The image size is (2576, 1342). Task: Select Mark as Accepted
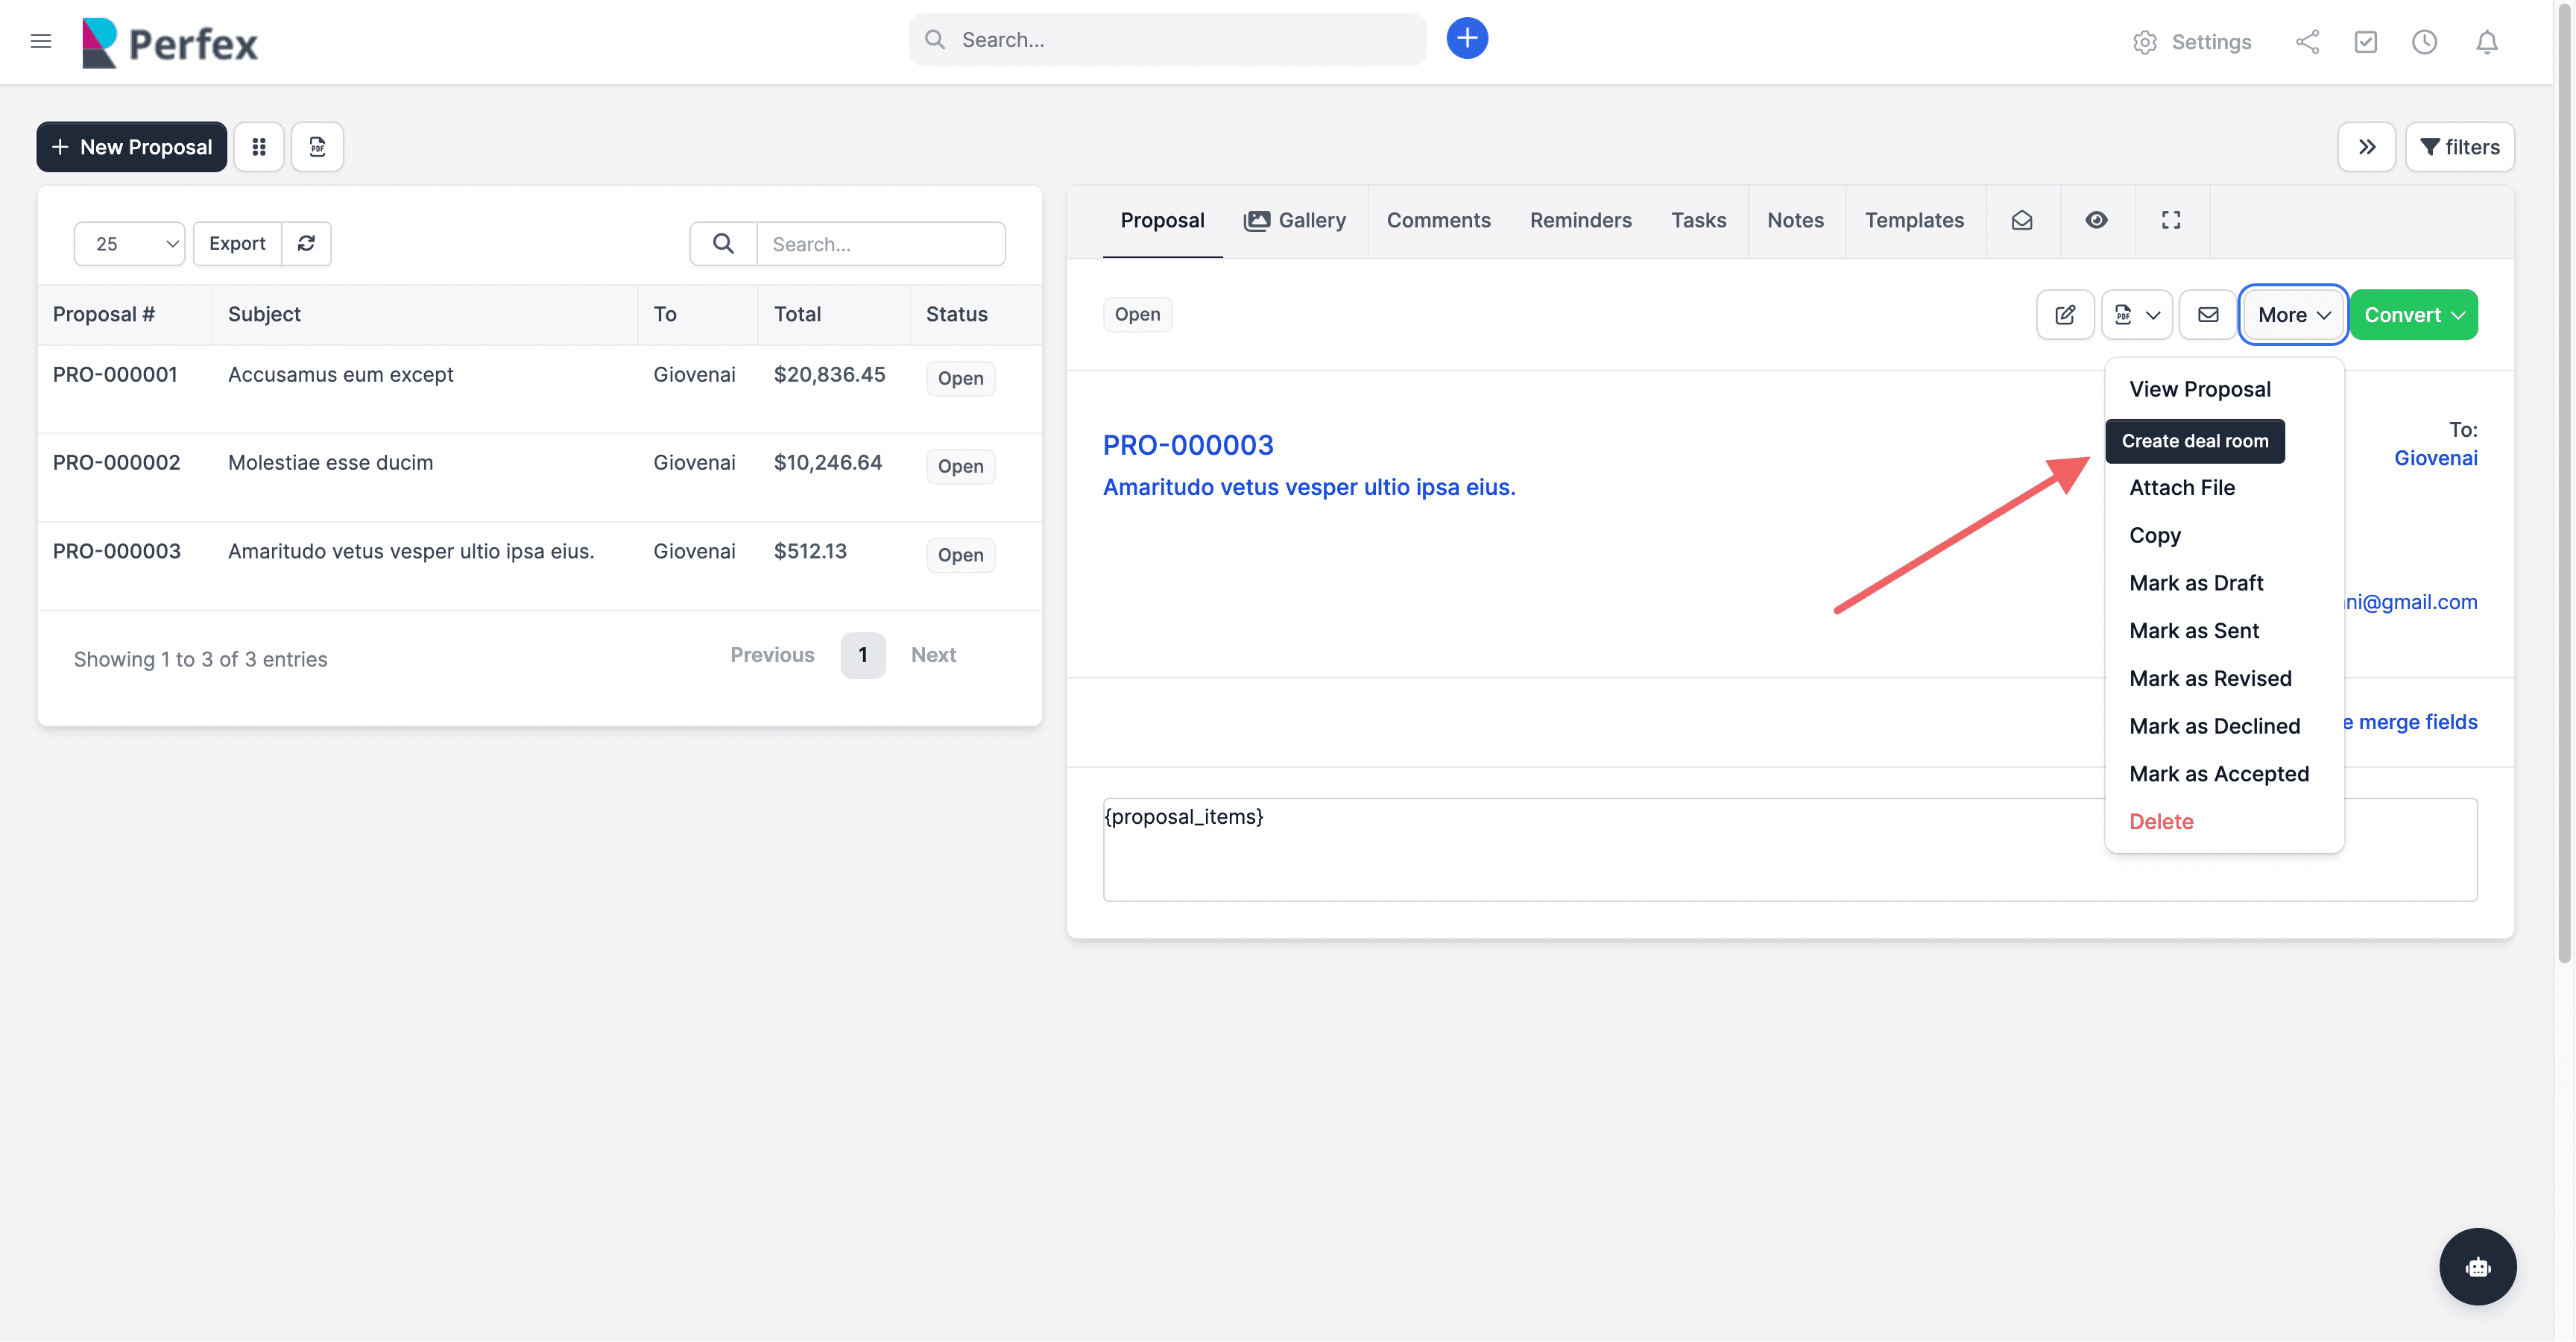[2219, 774]
